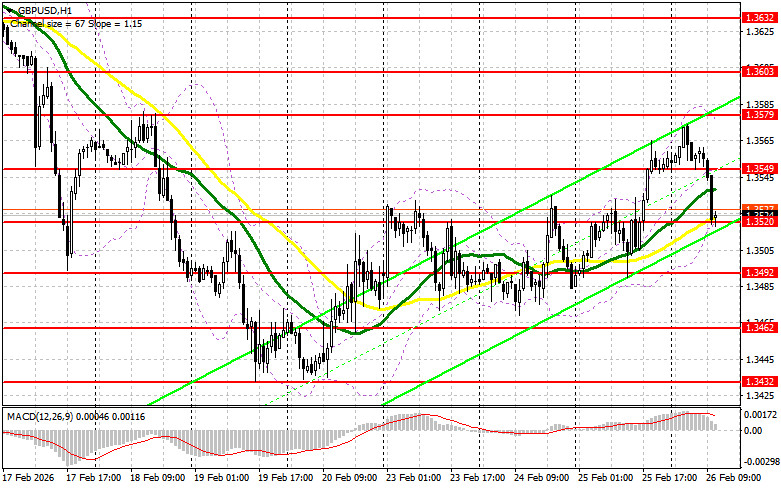This screenshot has width=781, height=489.
Task: Select the 18 Feb 09:00 time label
Action: click(x=158, y=478)
